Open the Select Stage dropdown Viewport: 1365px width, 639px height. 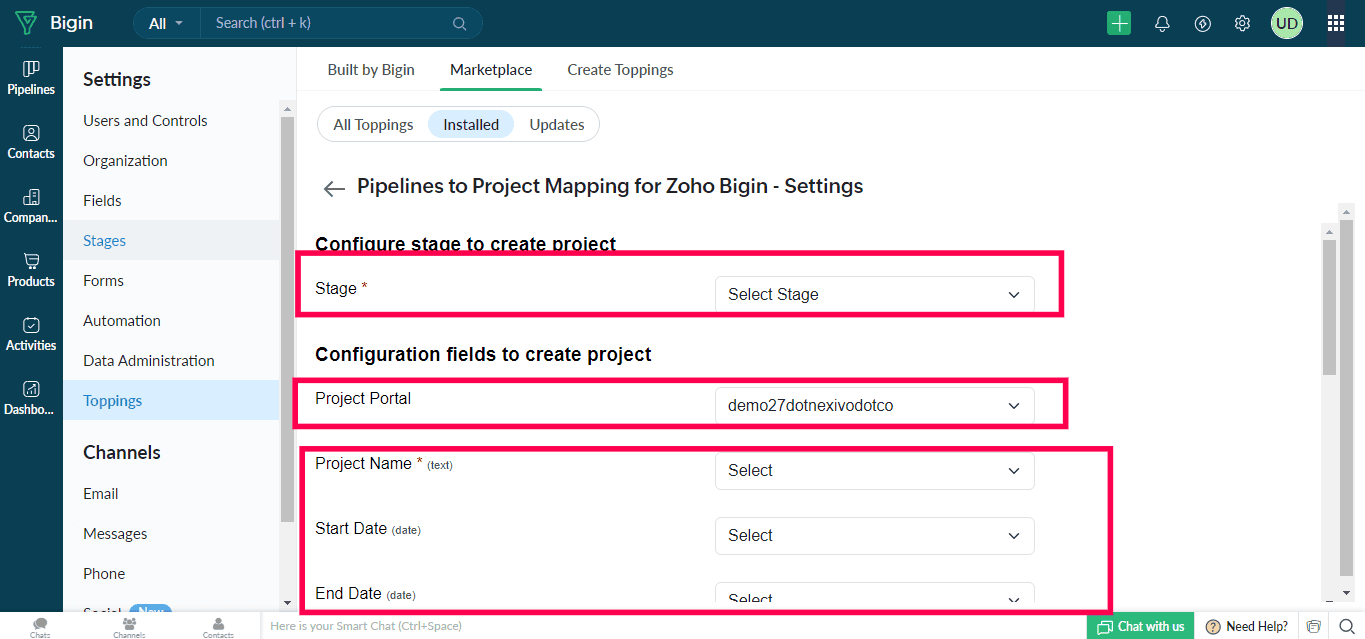click(x=875, y=294)
